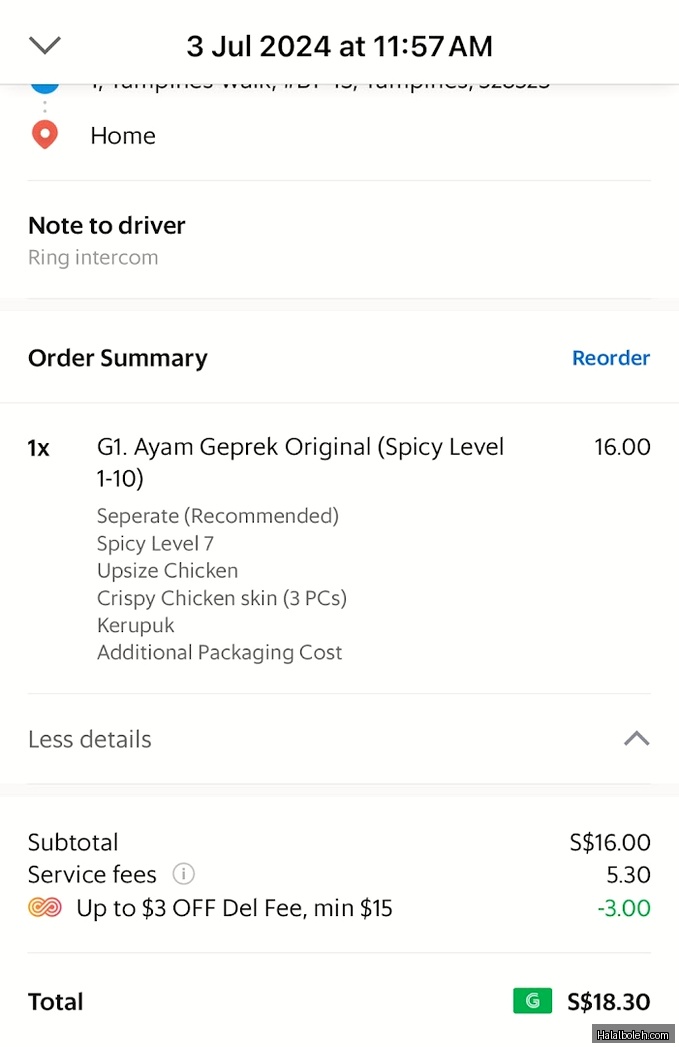Tap the Order Summary header

click(x=117, y=357)
